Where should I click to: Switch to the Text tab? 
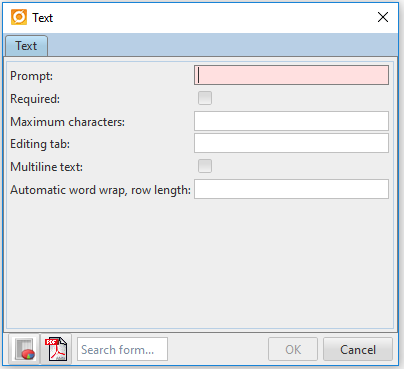pyautogui.click(x=26, y=46)
